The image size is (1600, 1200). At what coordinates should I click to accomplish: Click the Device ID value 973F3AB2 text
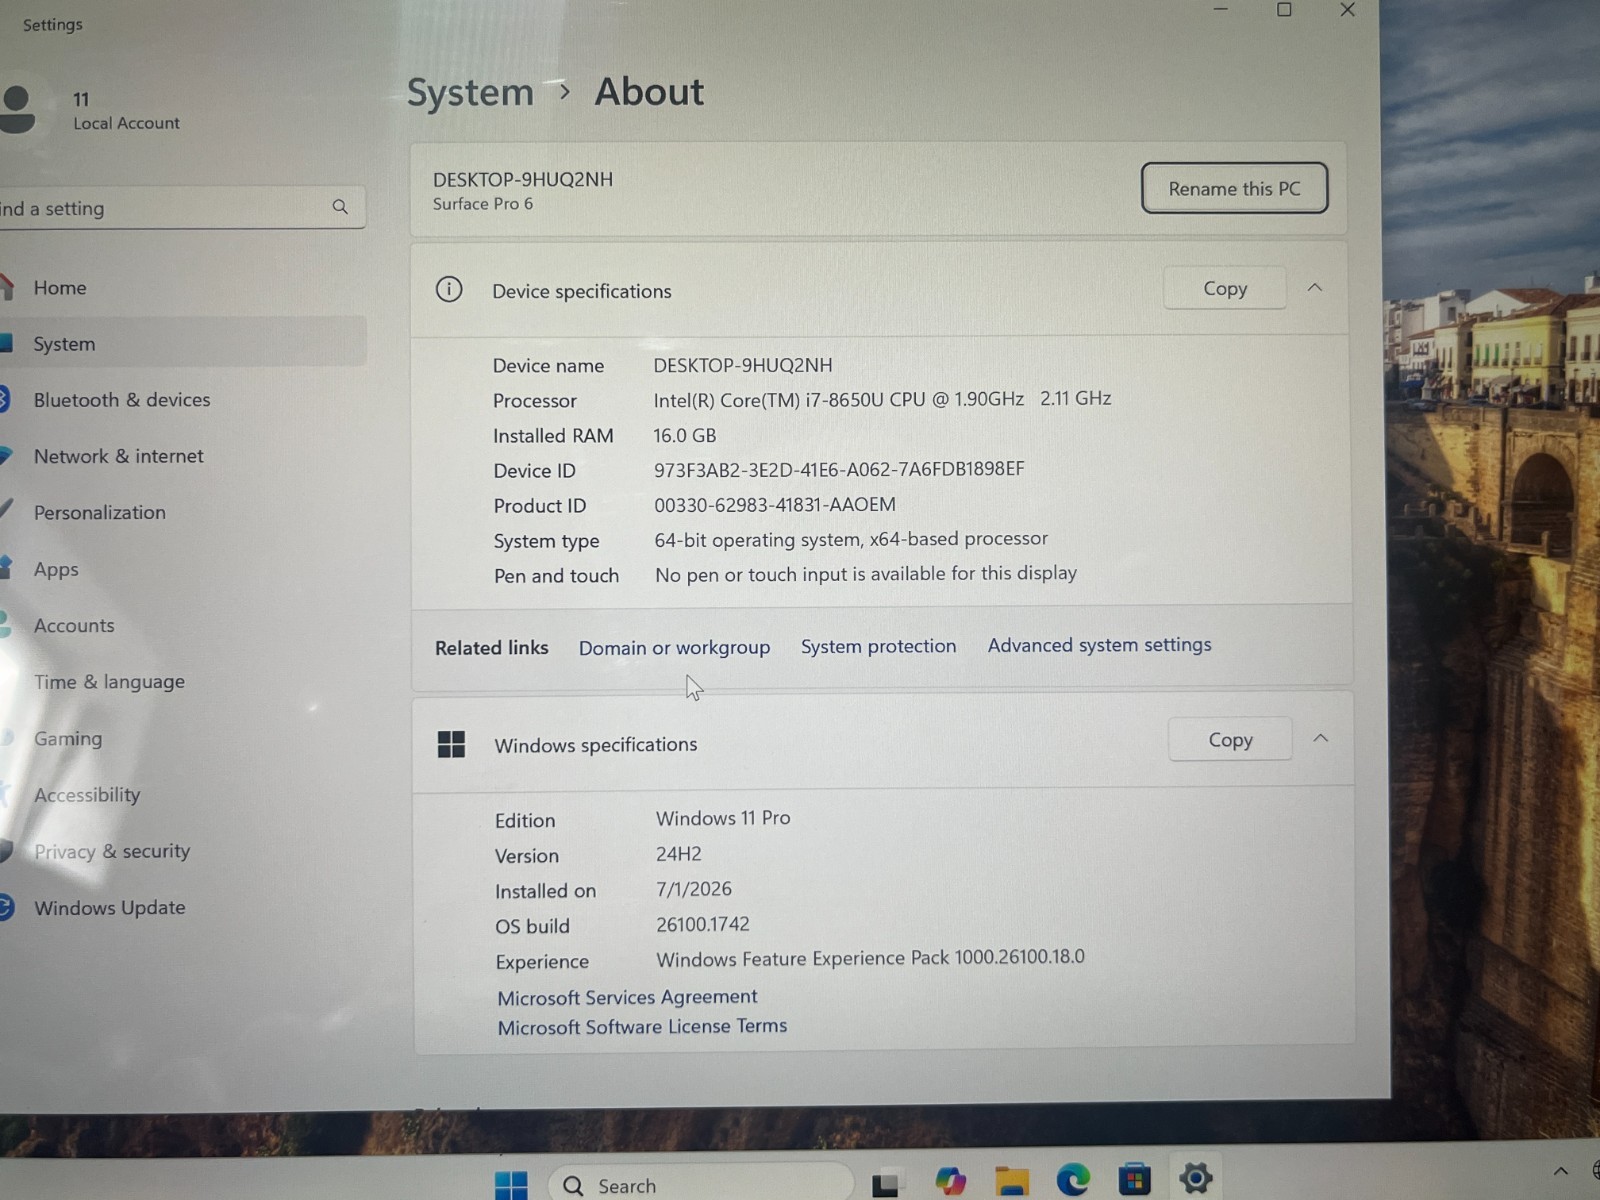tap(839, 469)
